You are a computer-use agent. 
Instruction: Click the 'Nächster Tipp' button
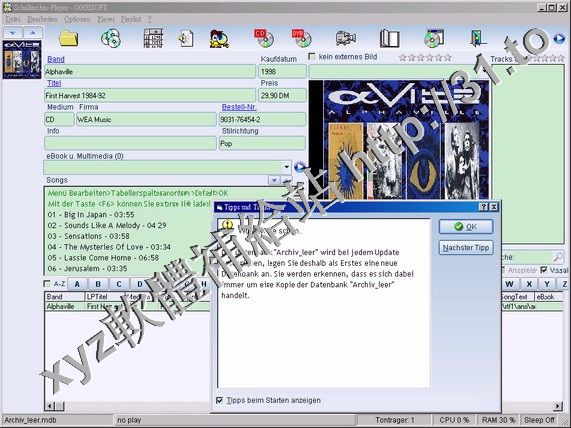[466, 248]
